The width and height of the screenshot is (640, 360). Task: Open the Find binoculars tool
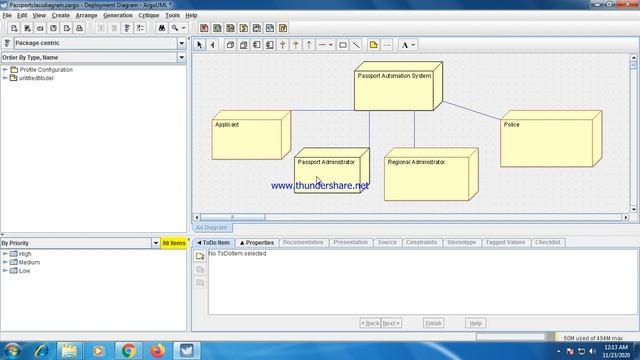(162, 28)
